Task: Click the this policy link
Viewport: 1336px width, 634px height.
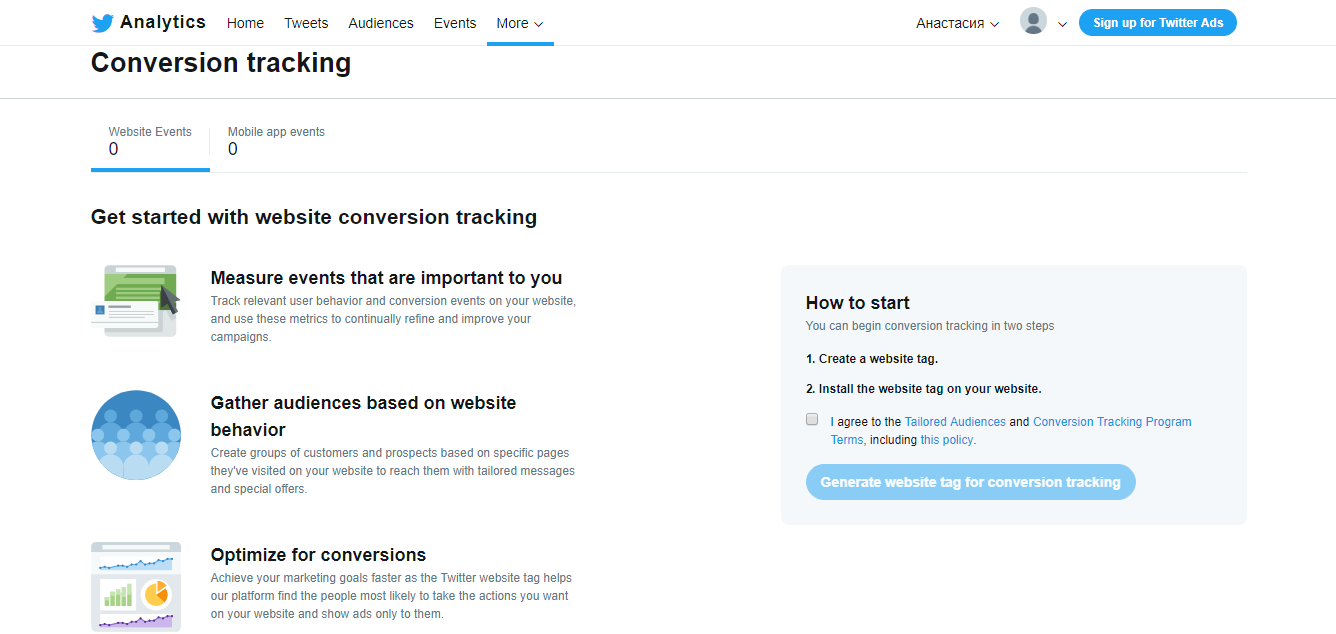Action: 946,439
